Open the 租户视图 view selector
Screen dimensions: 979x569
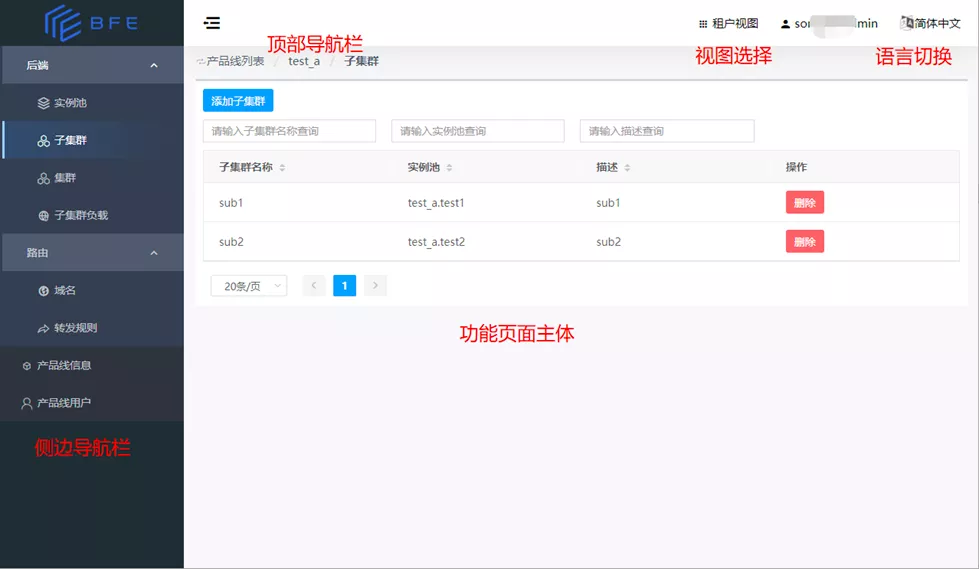[728, 23]
